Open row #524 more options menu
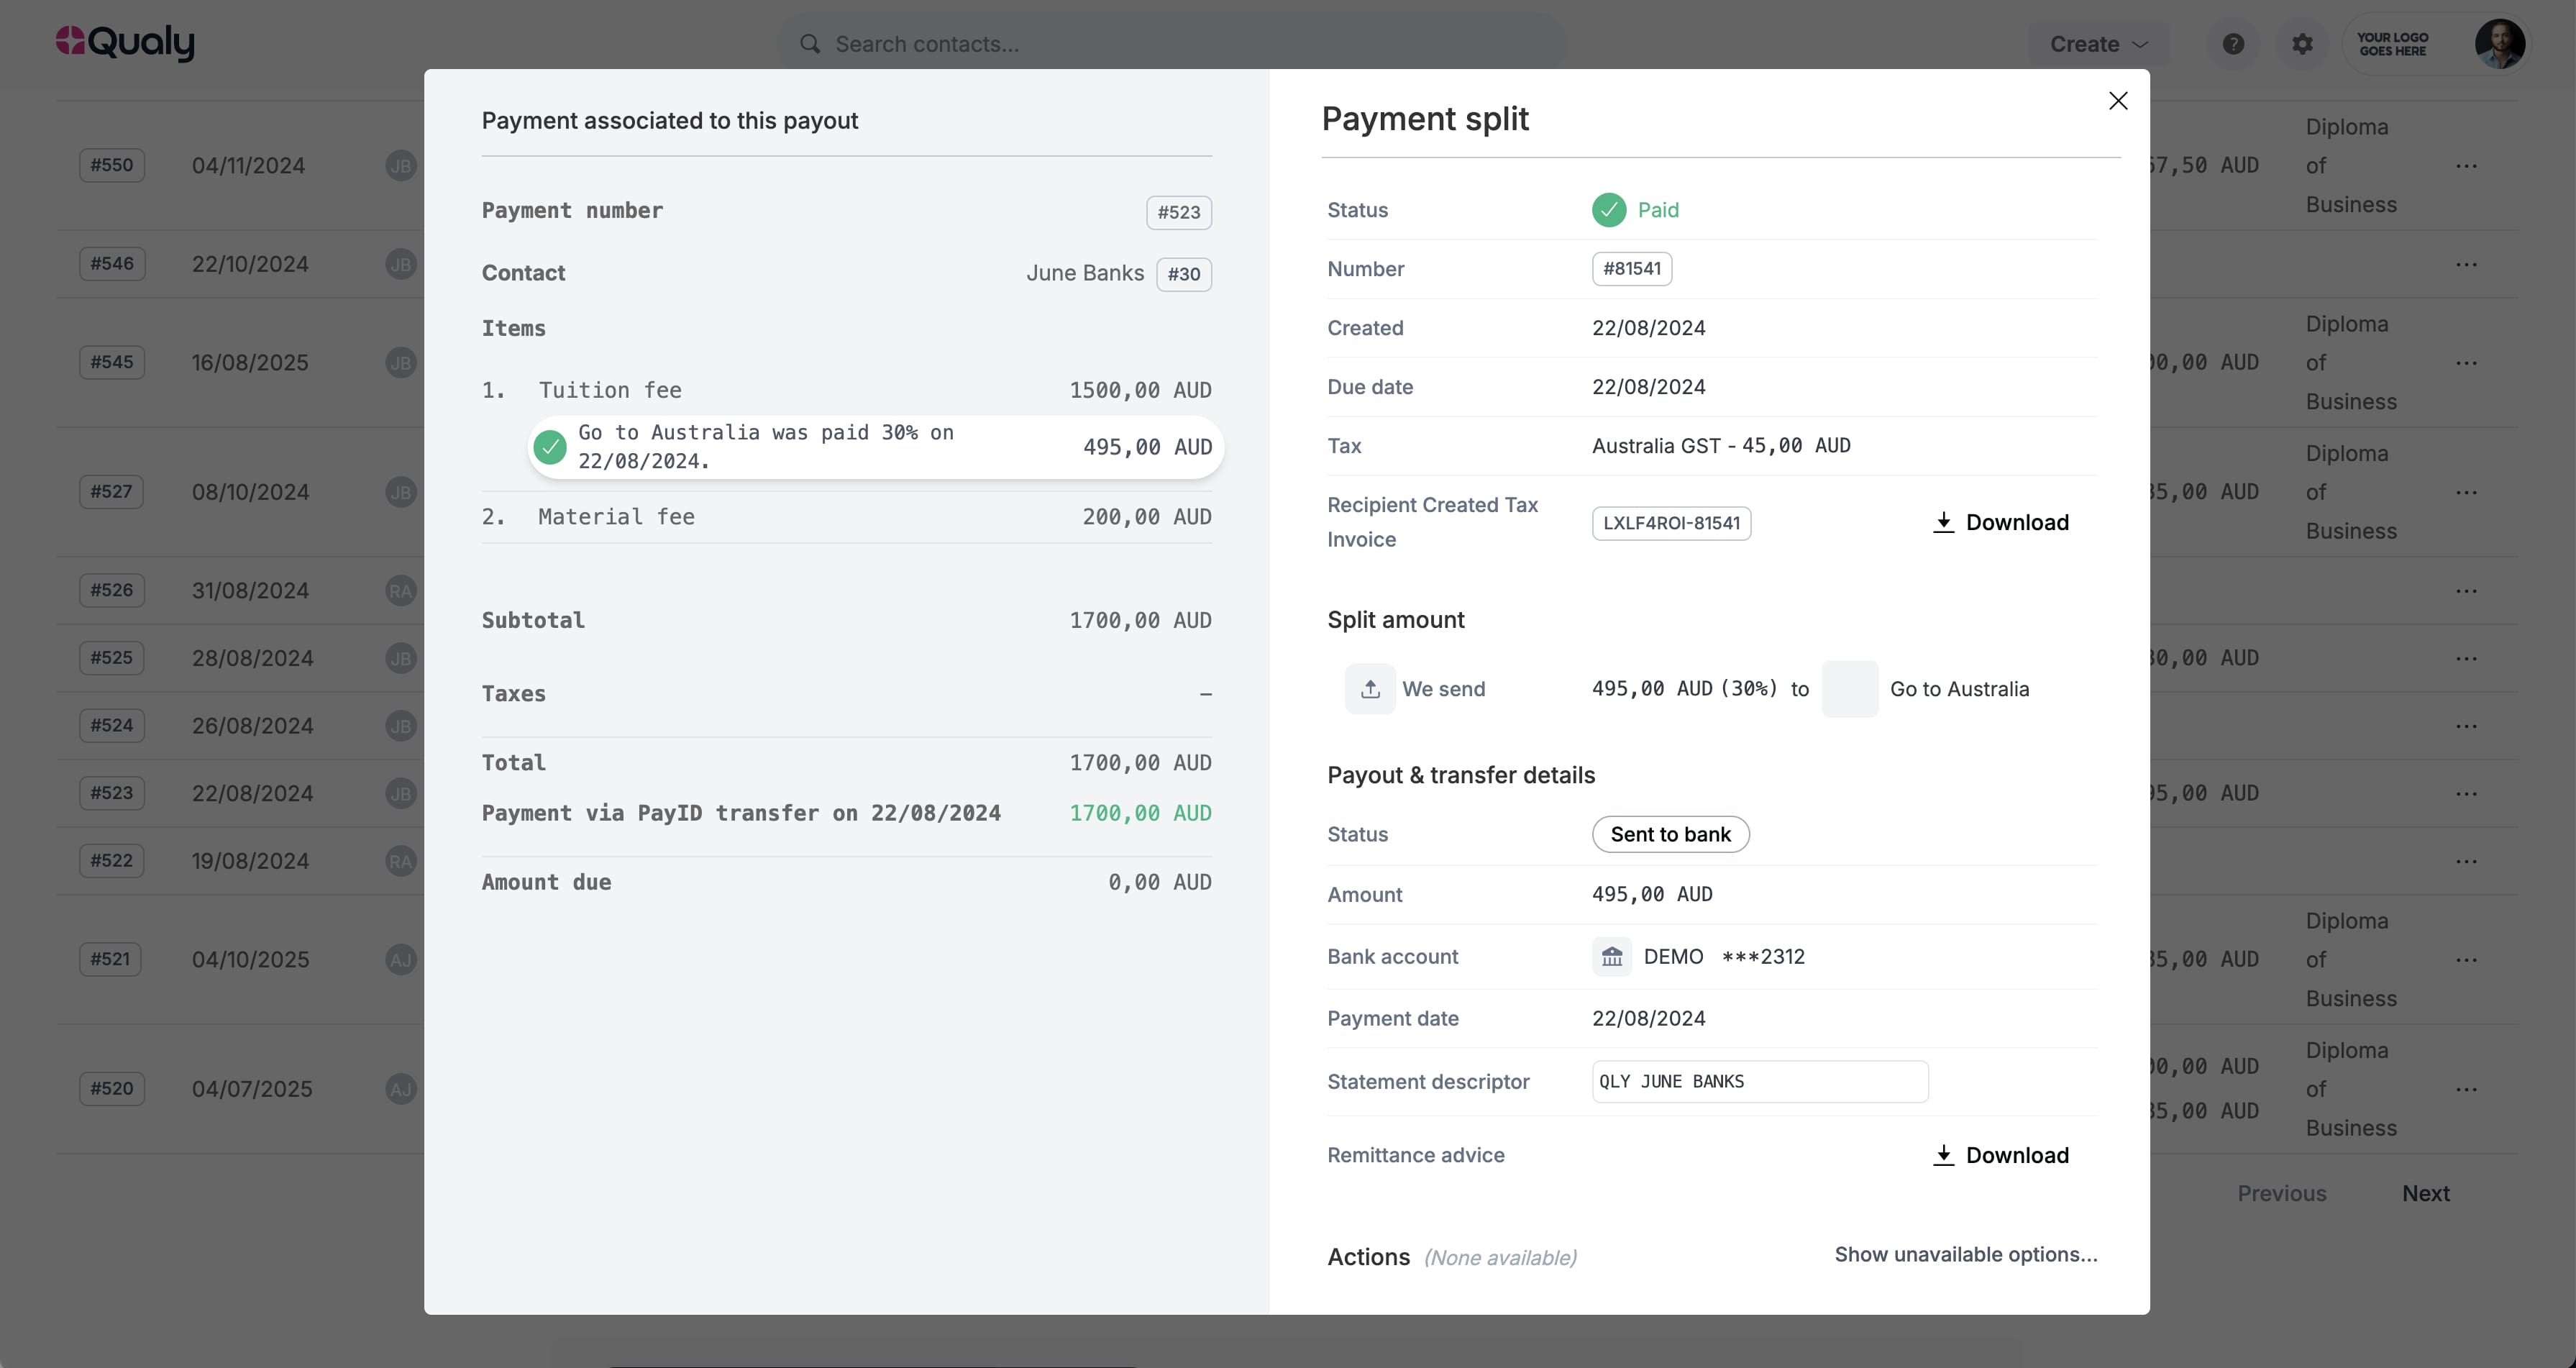The width and height of the screenshot is (2576, 1368). [x=2466, y=726]
